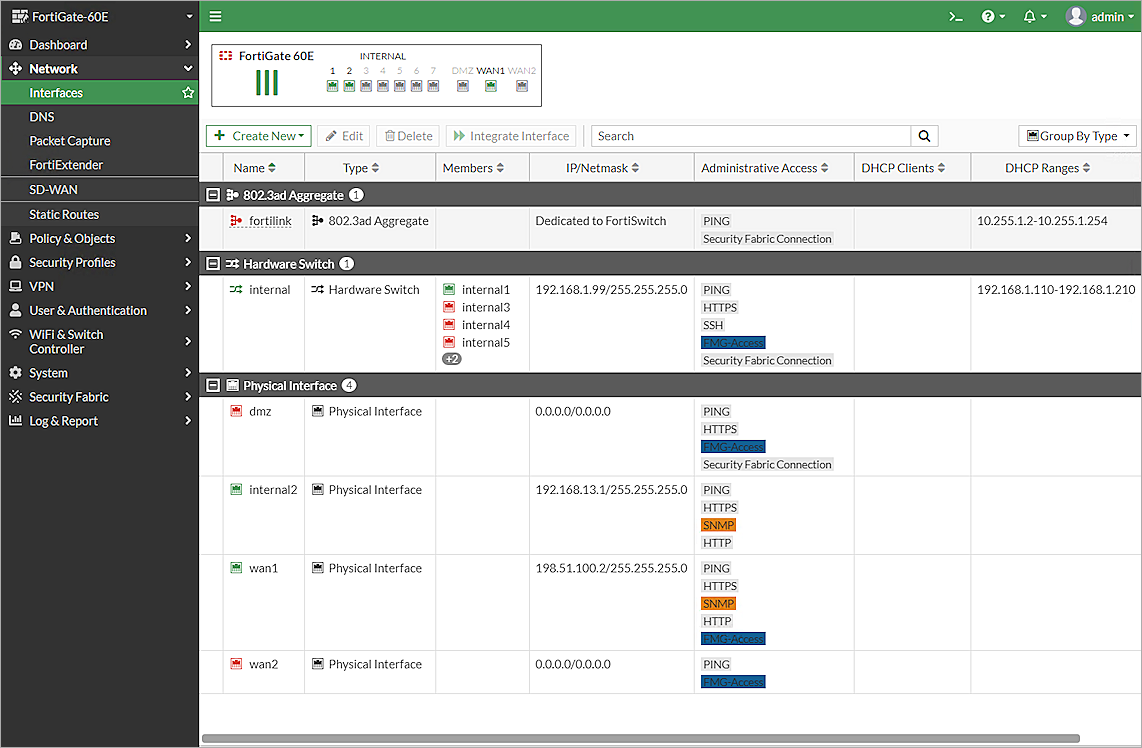The height and width of the screenshot is (748, 1142).
Task: Collapse the Hardware Switch group
Action: (213, 264)
